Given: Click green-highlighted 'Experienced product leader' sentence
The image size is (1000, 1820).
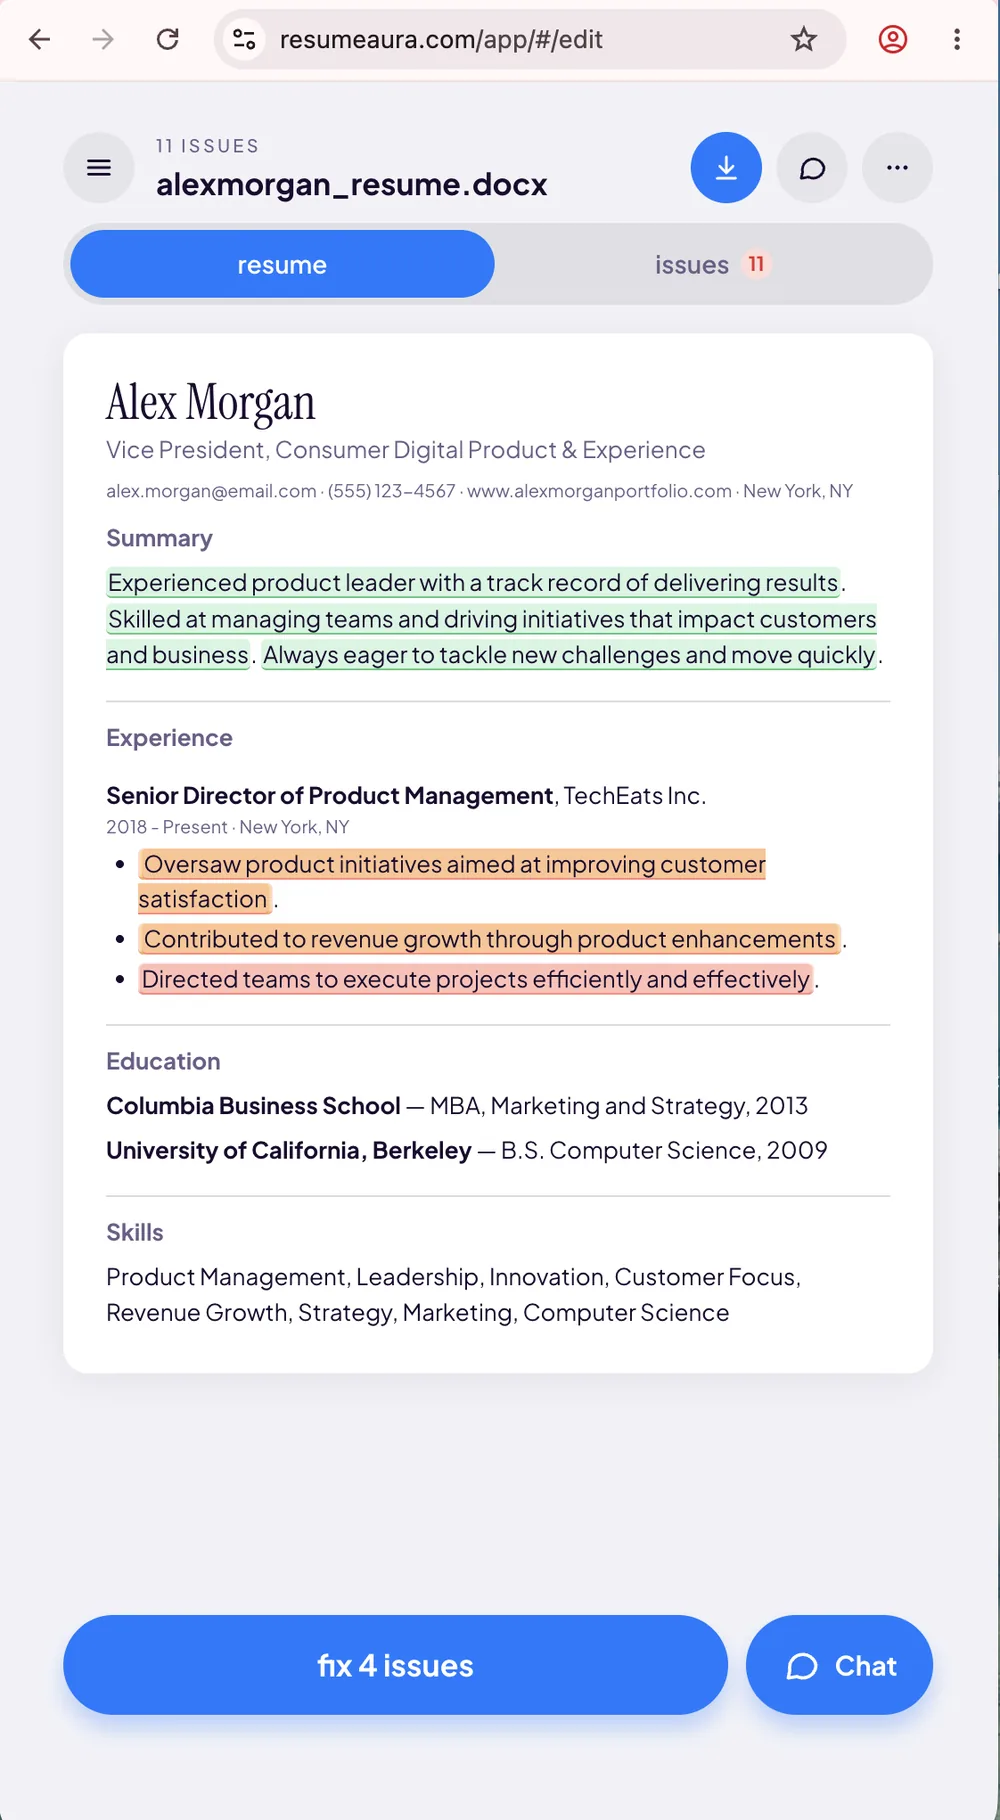Looking at the screenshot, I should [473, 582].
